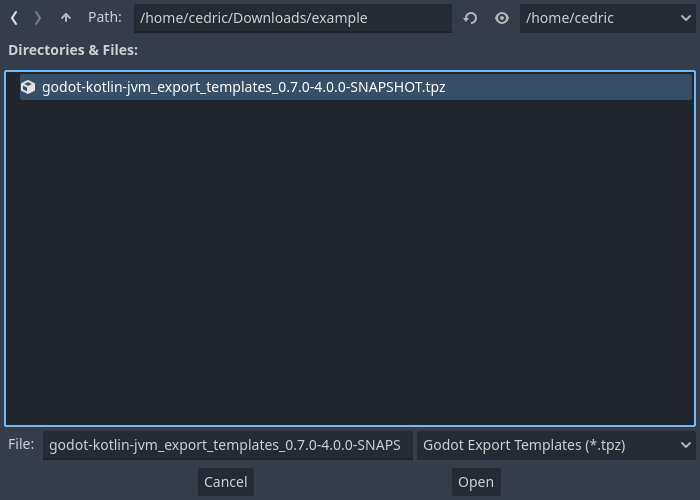Screen dimensions: 700x500
Task: Select the godot-kotlin-jvm export templates .tpz file
Action: click(356, 87)
